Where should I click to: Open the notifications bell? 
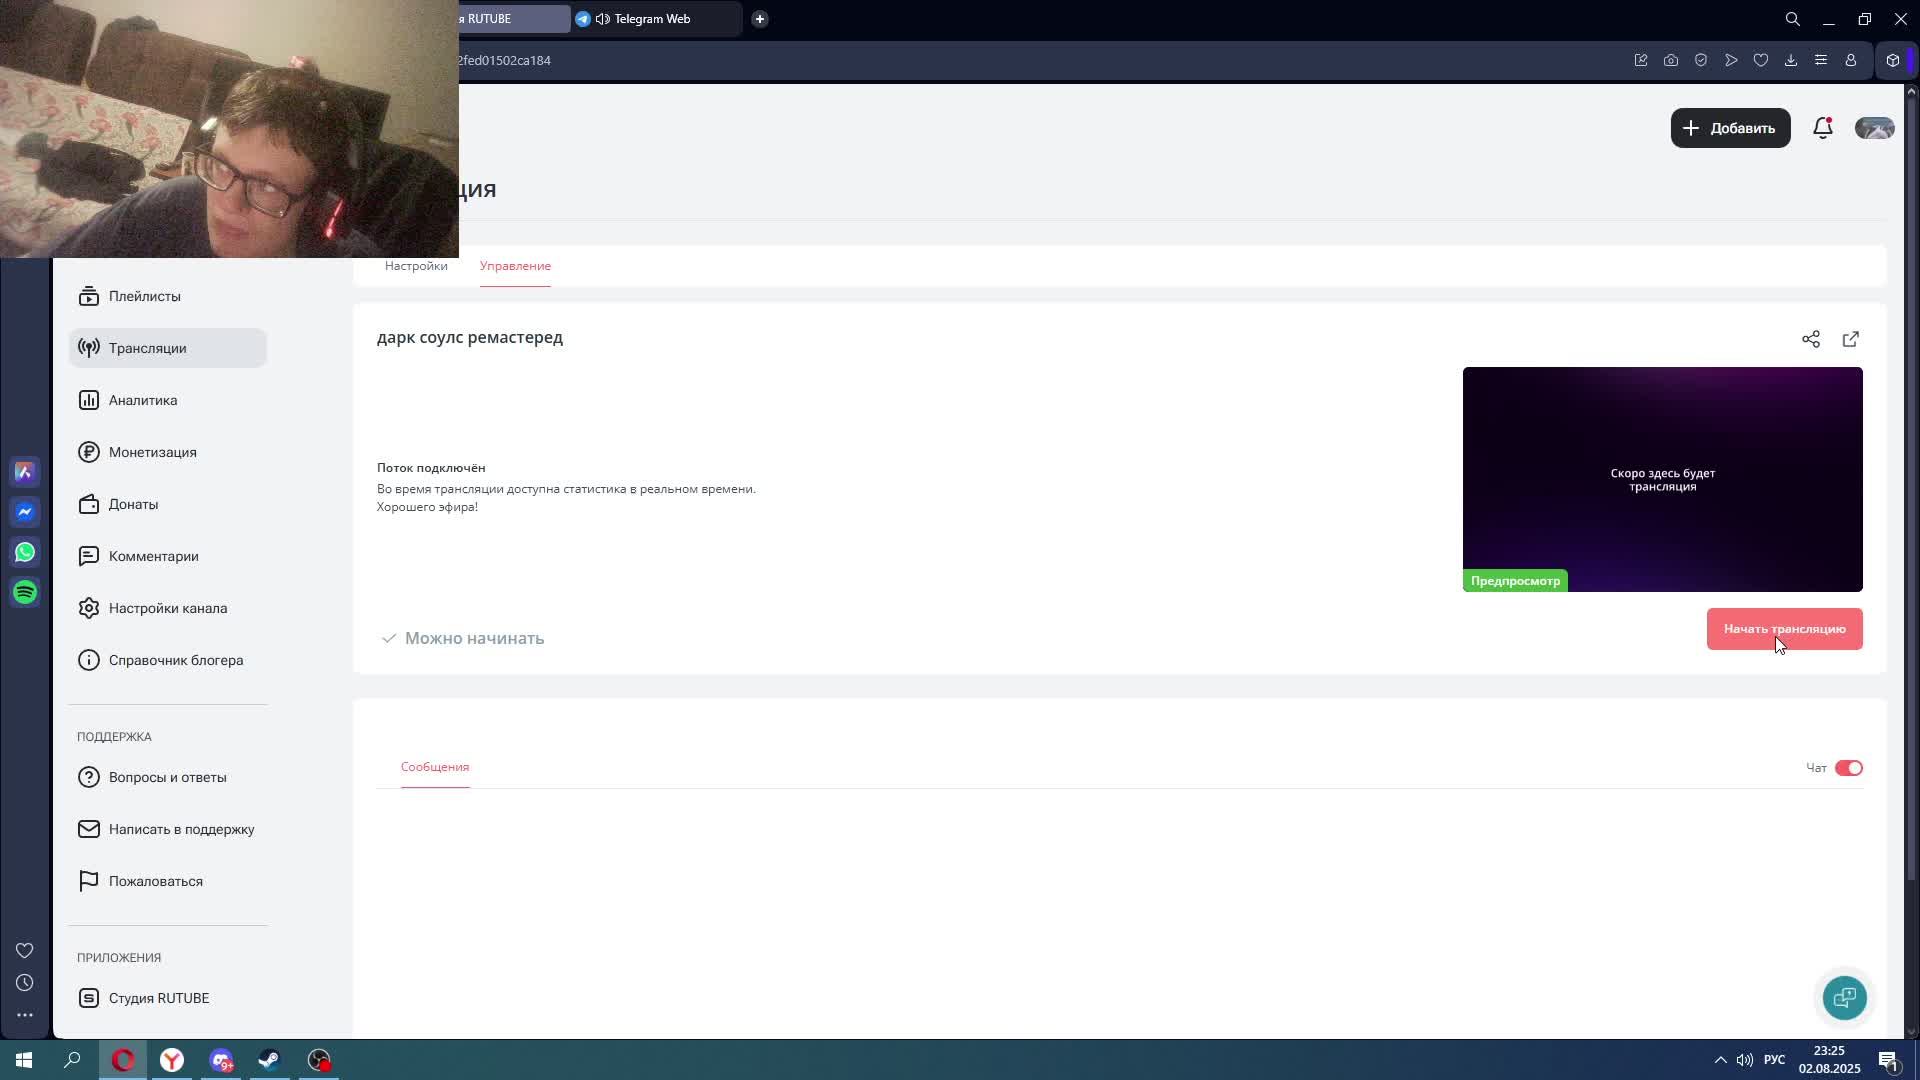click(x=1822, y=128)
